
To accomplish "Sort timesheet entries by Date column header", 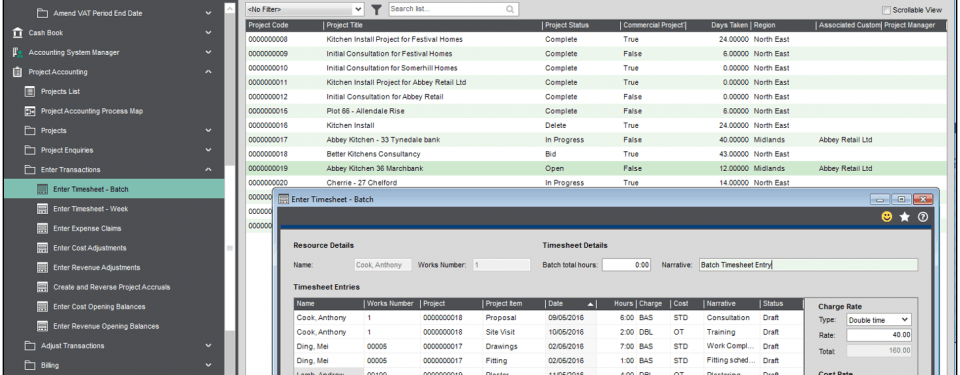I will tap(570, 303).
